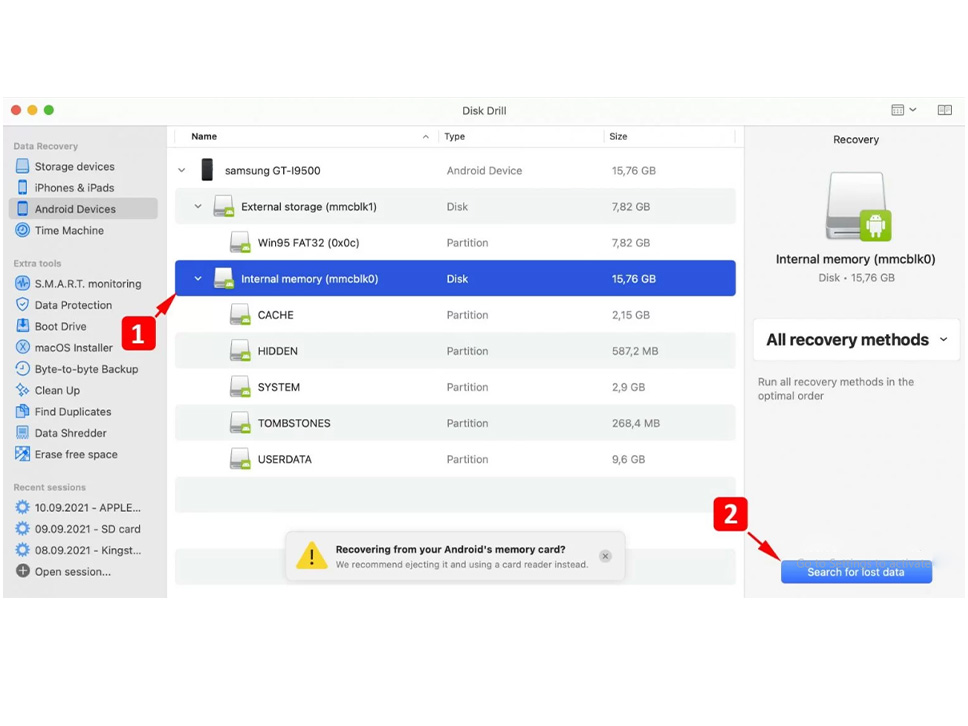This screenshot has width=968, height=726.
Task: Select the USERDATA partition row
Action: coord(455,459)
